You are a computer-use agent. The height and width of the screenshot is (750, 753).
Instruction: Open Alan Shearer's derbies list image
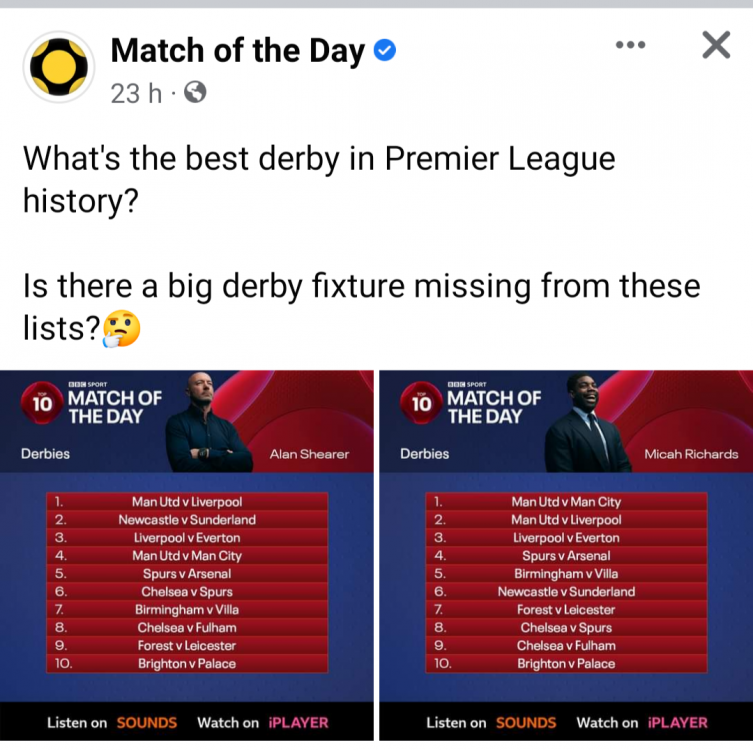(x=187, y=555)
